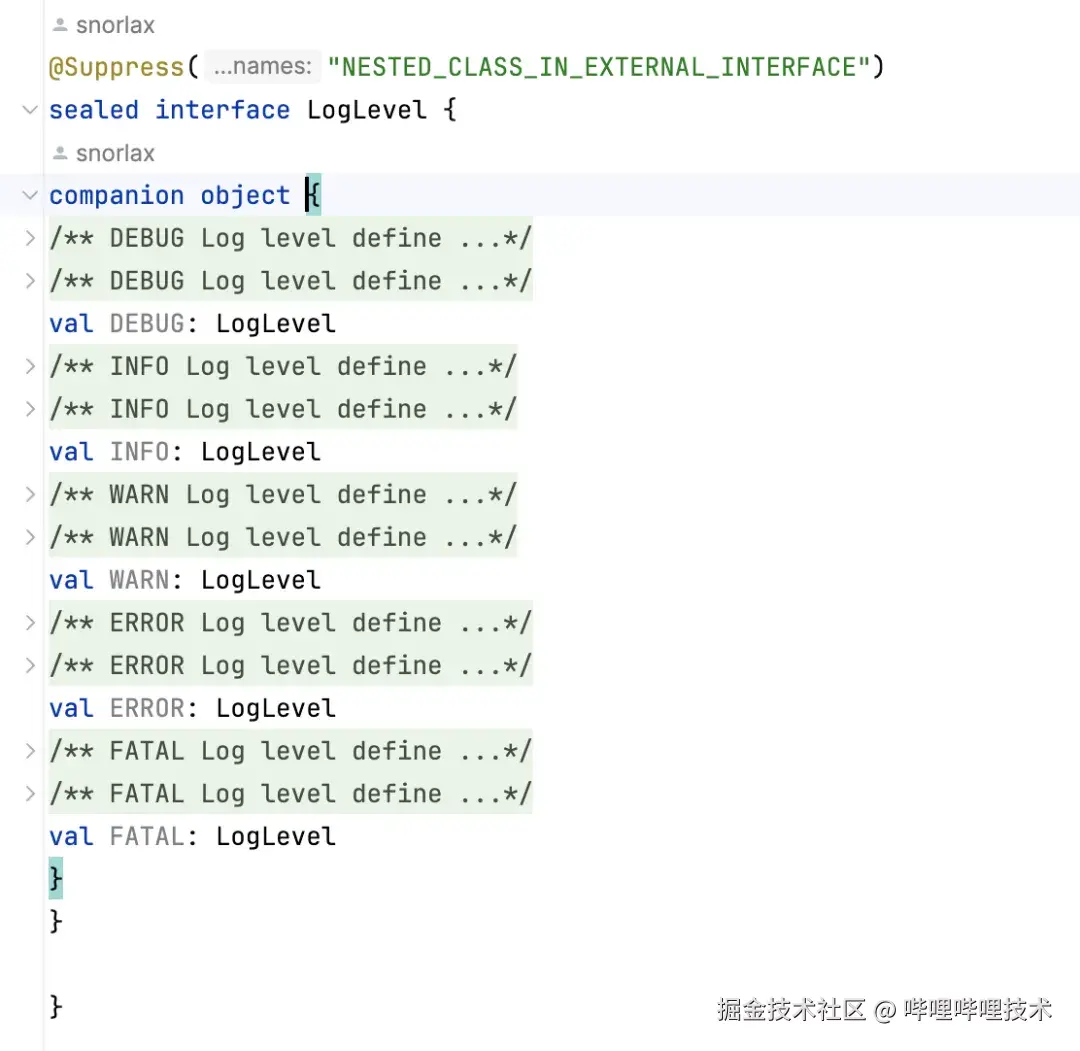Click LogLevel type on the val INFO line
Image resolution: width=1080 pixels, height=1051 pixels.
[260, 452]
